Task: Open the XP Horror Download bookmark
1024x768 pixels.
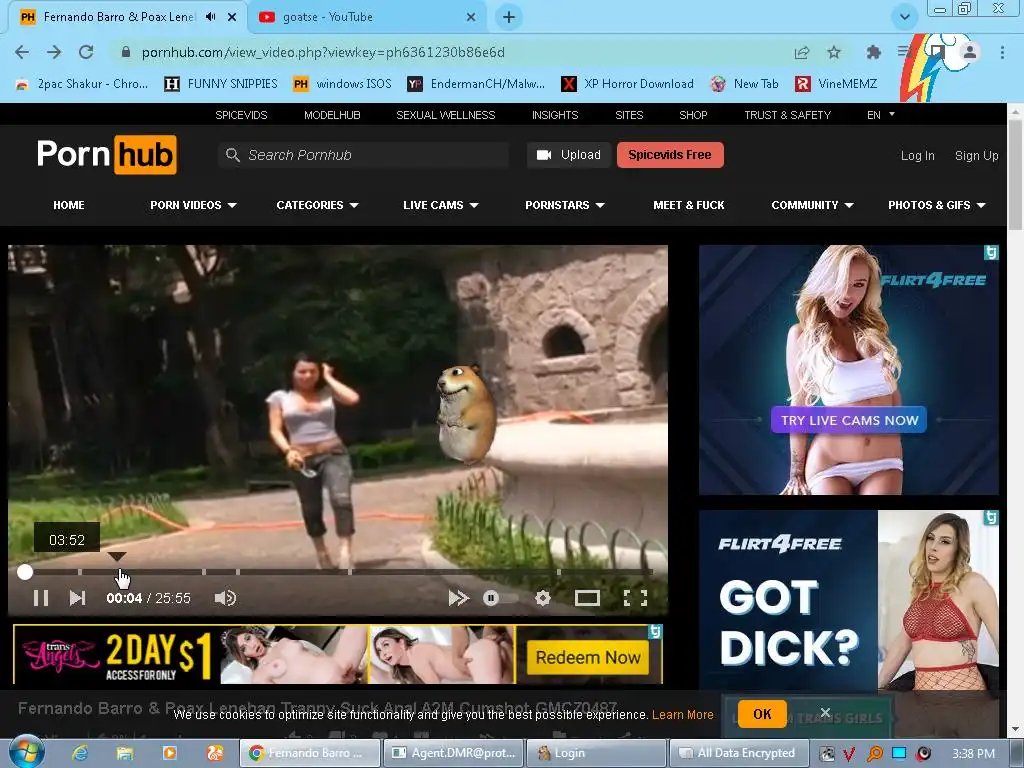Action: pyautogui.click(x=628, y=84)
